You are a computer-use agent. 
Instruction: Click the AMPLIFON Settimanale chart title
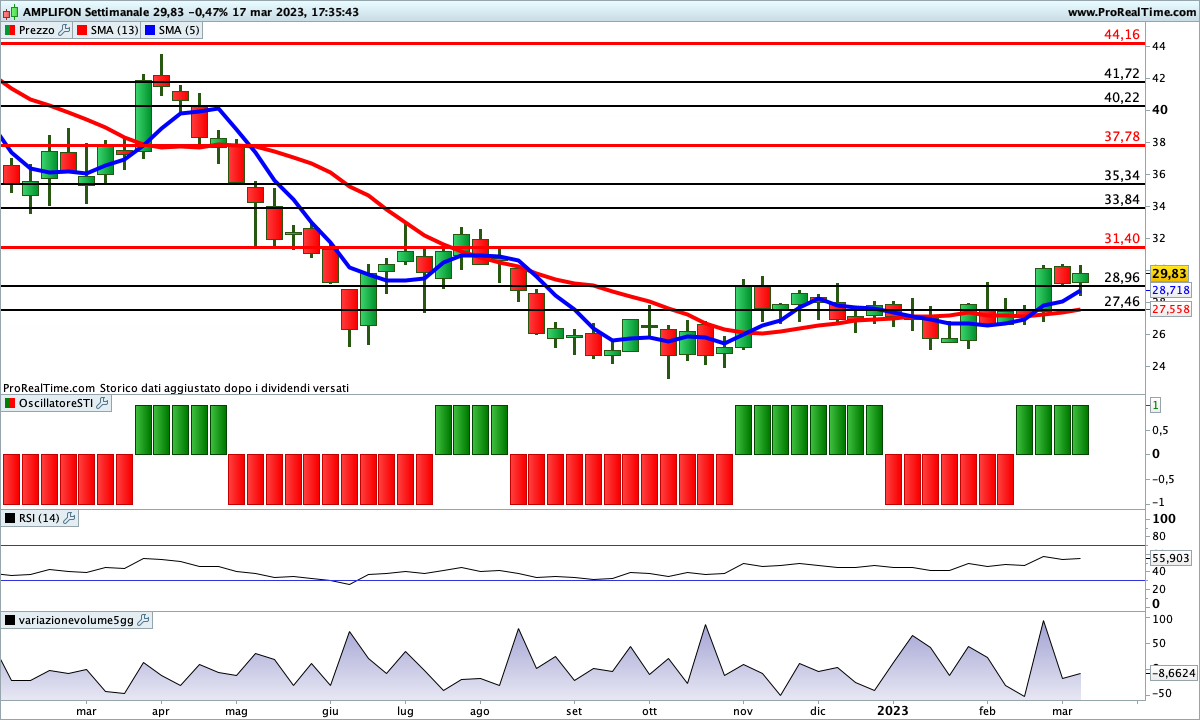pyautogui.click(x=84, y=12)
